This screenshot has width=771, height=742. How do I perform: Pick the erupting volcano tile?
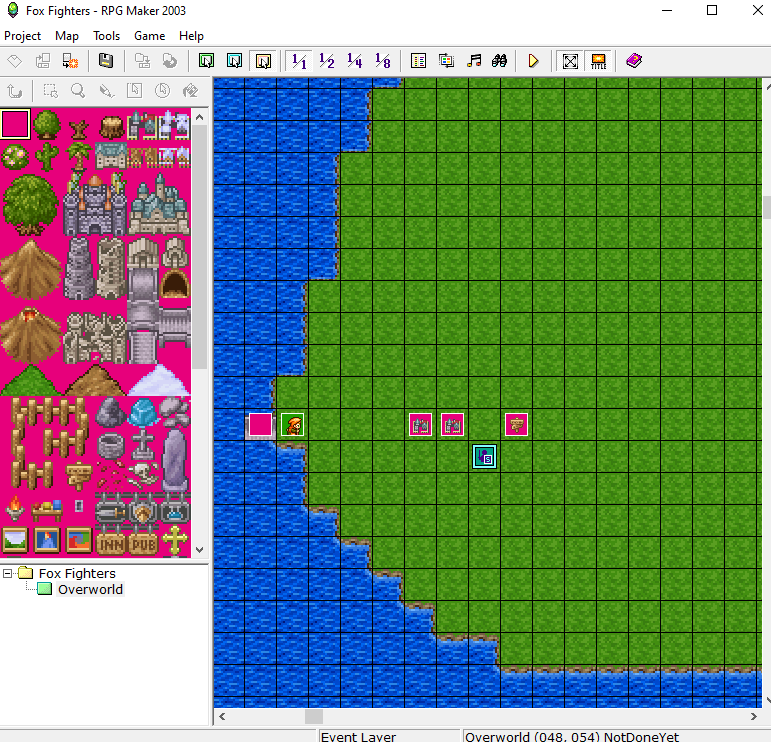[30, 334]
